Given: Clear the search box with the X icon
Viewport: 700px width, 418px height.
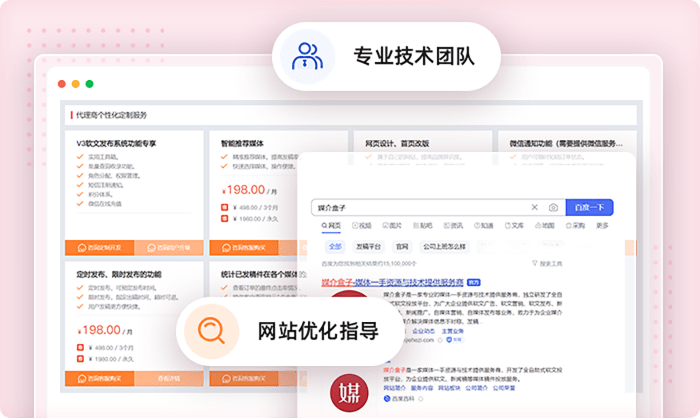Looking at the screenshot, I should [534, 207].
